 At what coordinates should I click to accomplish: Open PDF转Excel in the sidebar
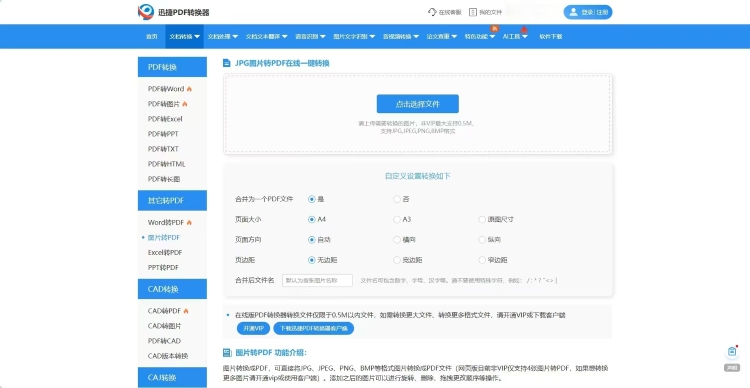[x=165, y=119]
